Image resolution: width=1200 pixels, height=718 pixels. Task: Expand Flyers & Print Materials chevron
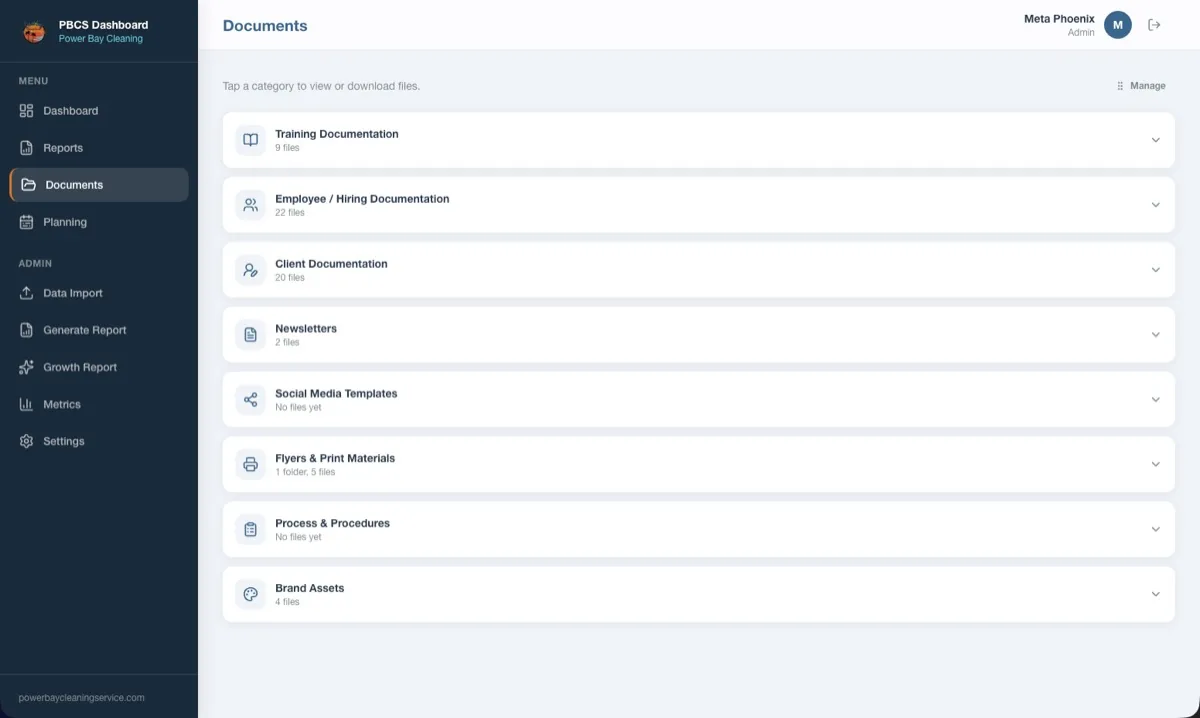click(x=1155, y=464)
